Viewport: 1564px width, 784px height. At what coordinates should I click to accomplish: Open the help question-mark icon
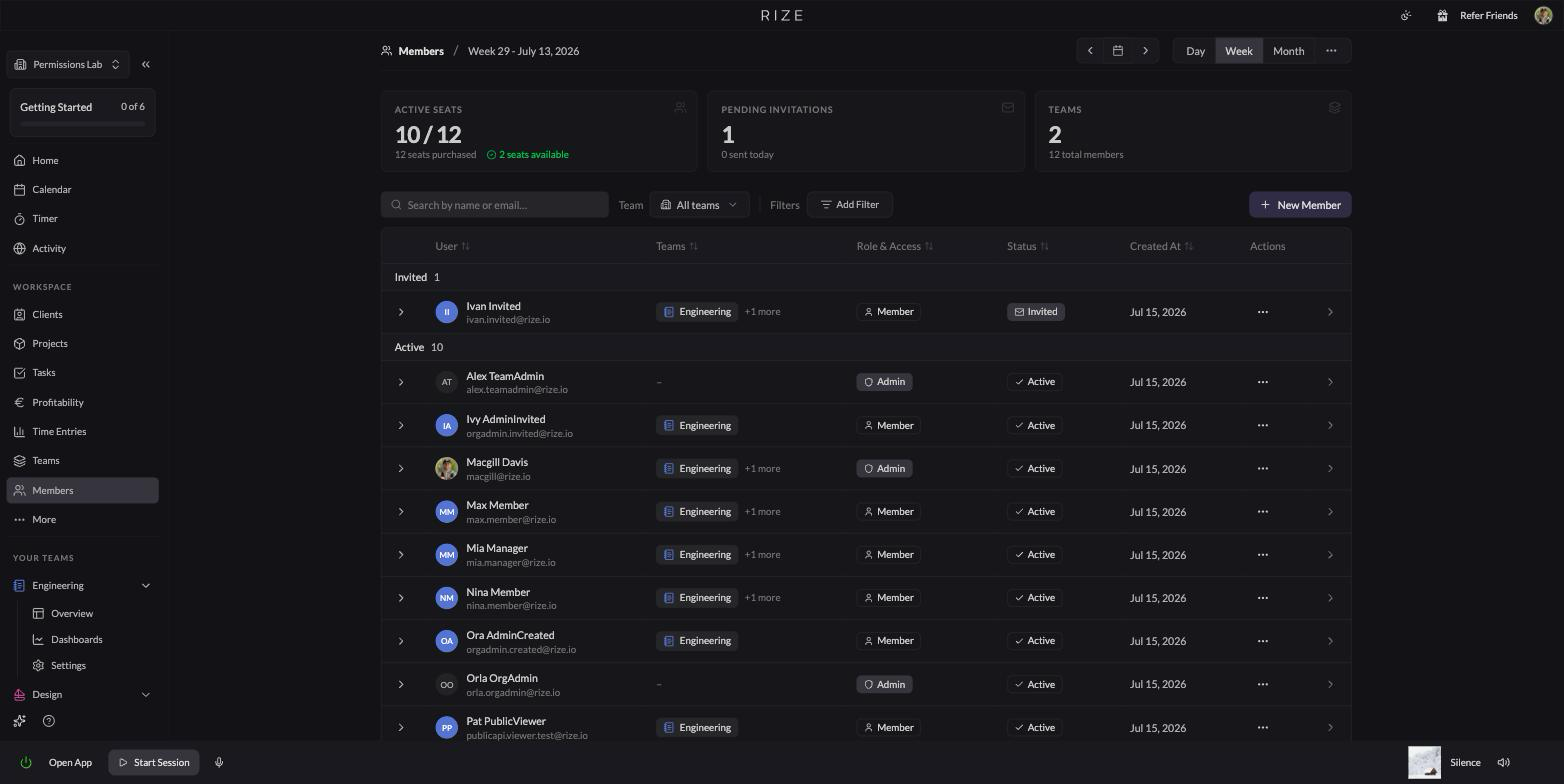pyautogui.click(x=49, y=721)
